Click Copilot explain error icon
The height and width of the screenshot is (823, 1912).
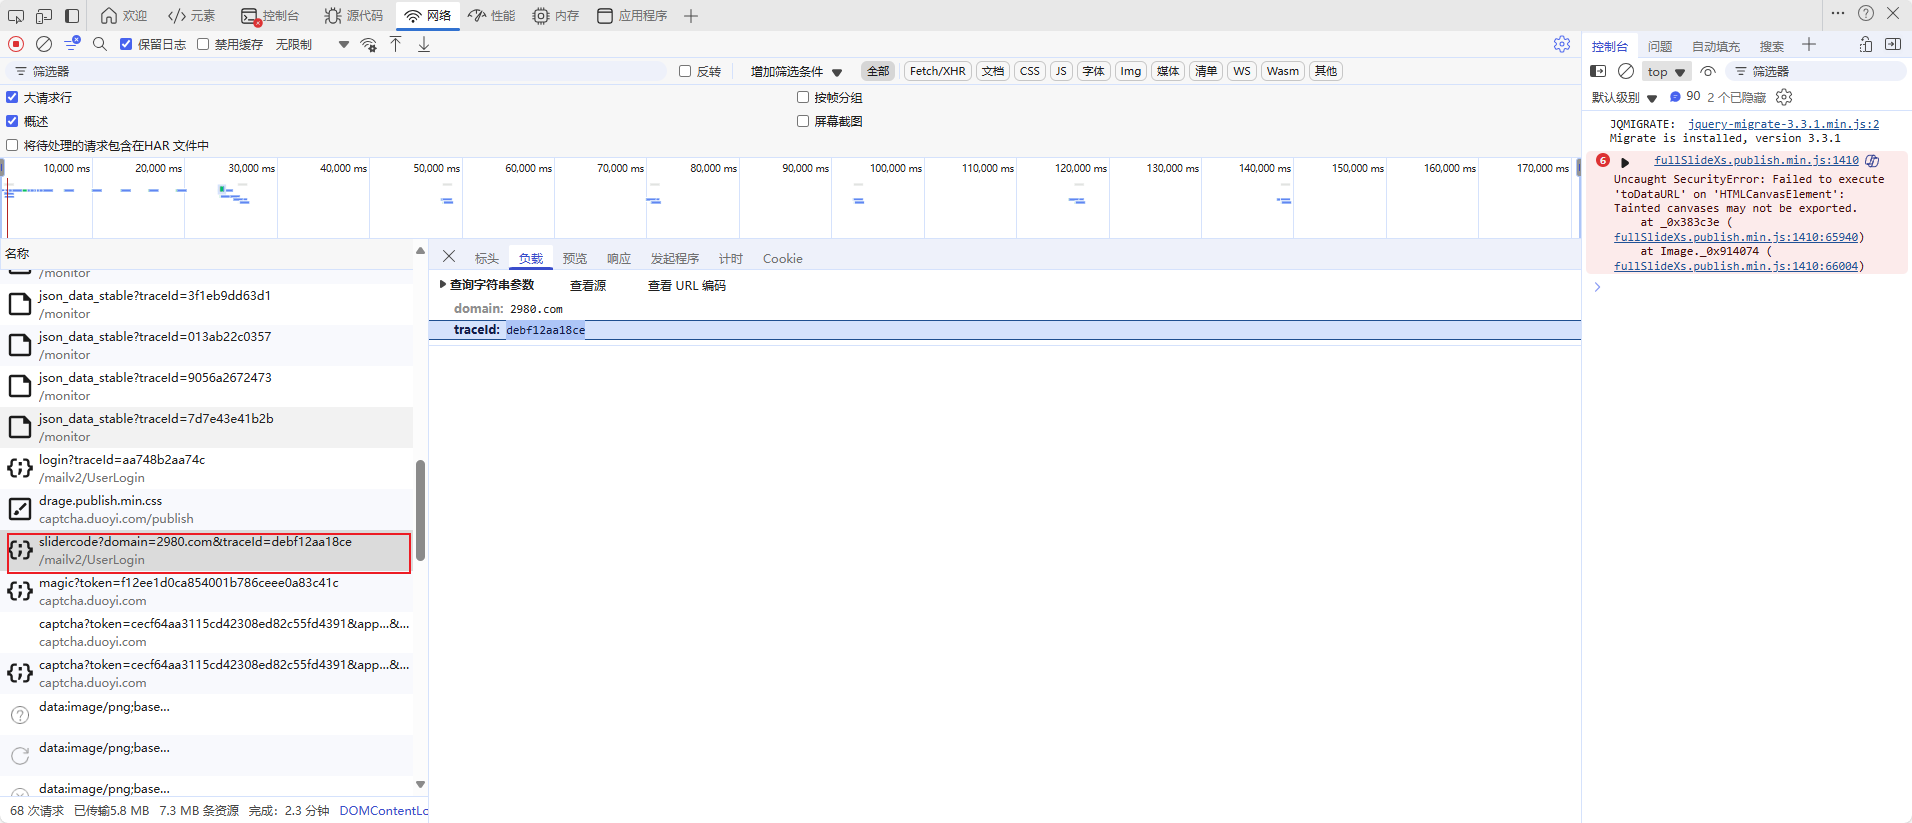1872,160
